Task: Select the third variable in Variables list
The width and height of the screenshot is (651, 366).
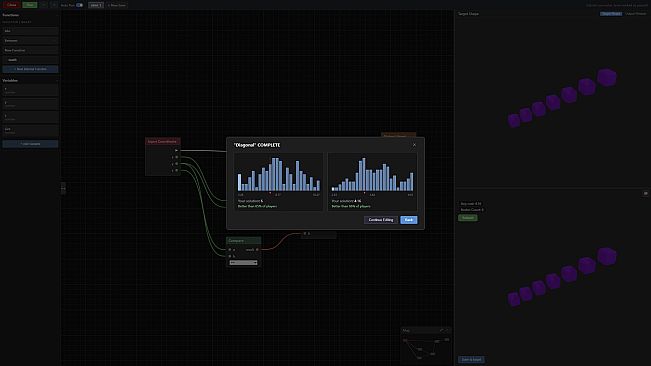Action: click(x=30, y=117)
